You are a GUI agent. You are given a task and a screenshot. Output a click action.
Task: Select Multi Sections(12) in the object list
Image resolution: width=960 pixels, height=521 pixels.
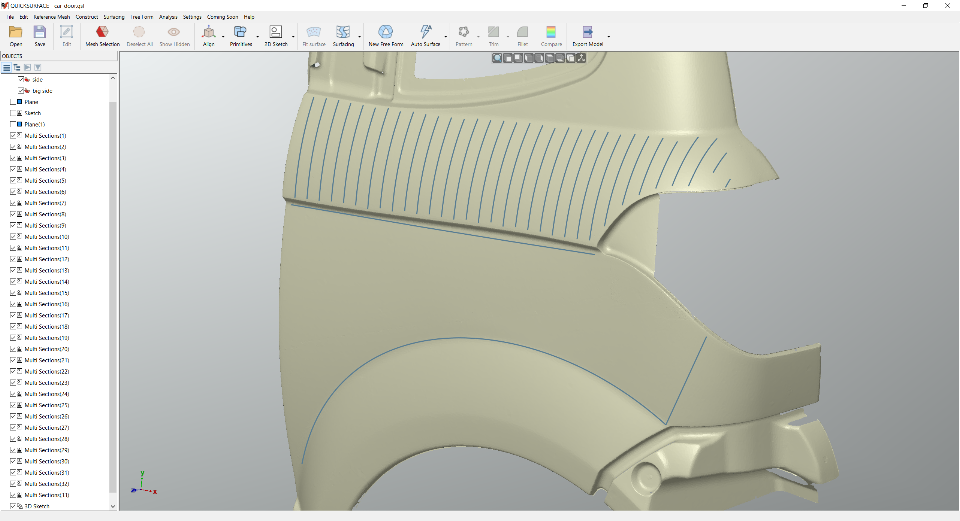click(47, 259)
